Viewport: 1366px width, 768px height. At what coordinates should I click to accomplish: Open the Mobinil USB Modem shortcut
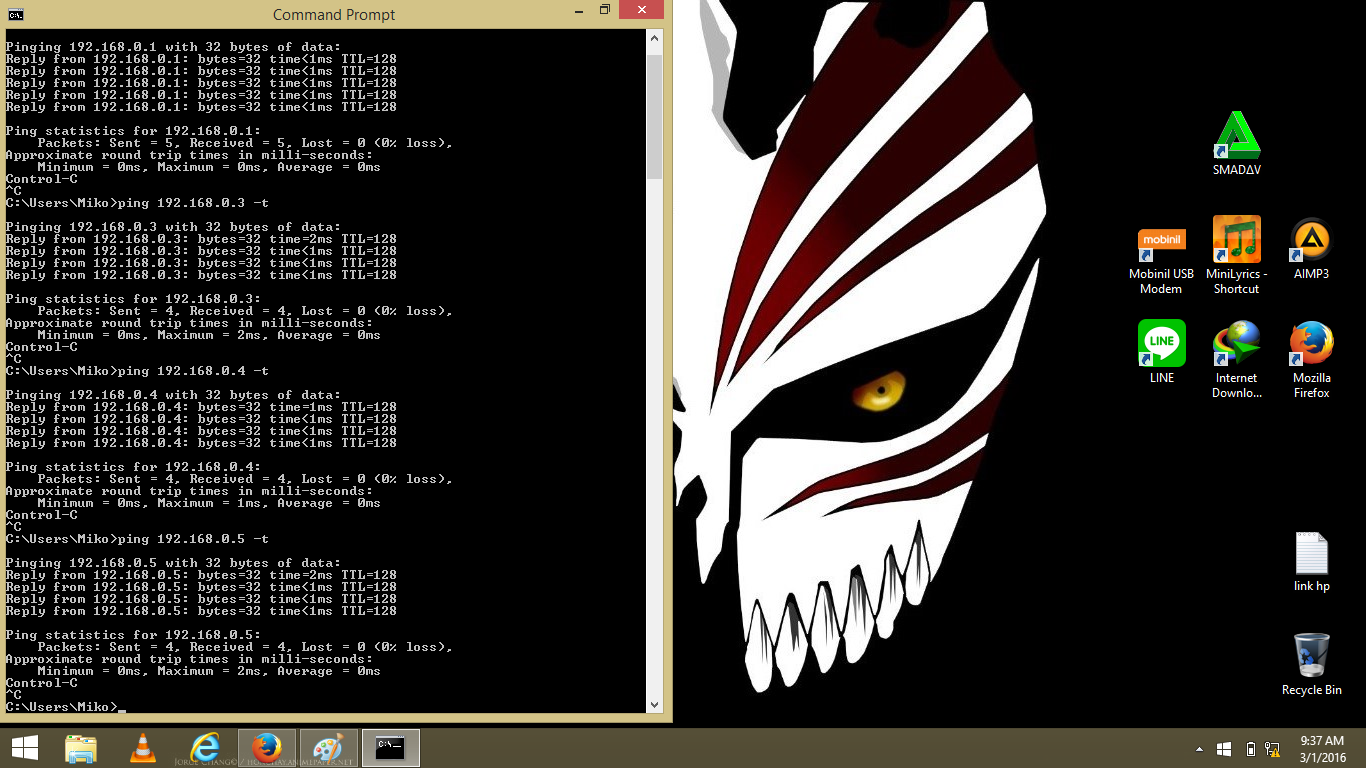pyautogui.click(x=1161, y=257)
